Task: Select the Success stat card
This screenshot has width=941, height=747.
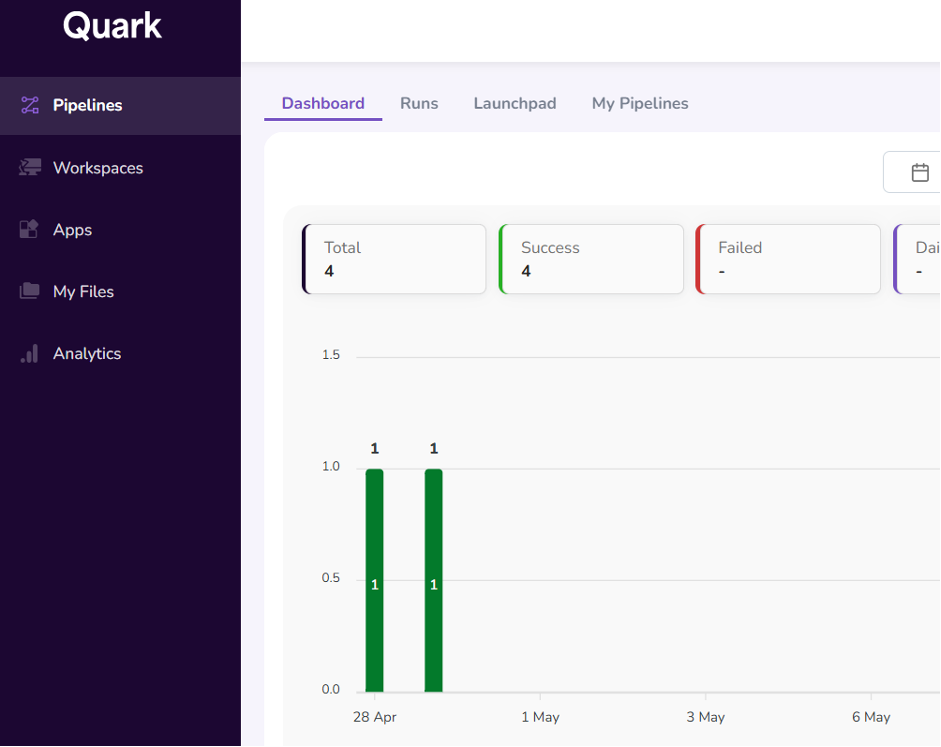Action: [591, 259]
